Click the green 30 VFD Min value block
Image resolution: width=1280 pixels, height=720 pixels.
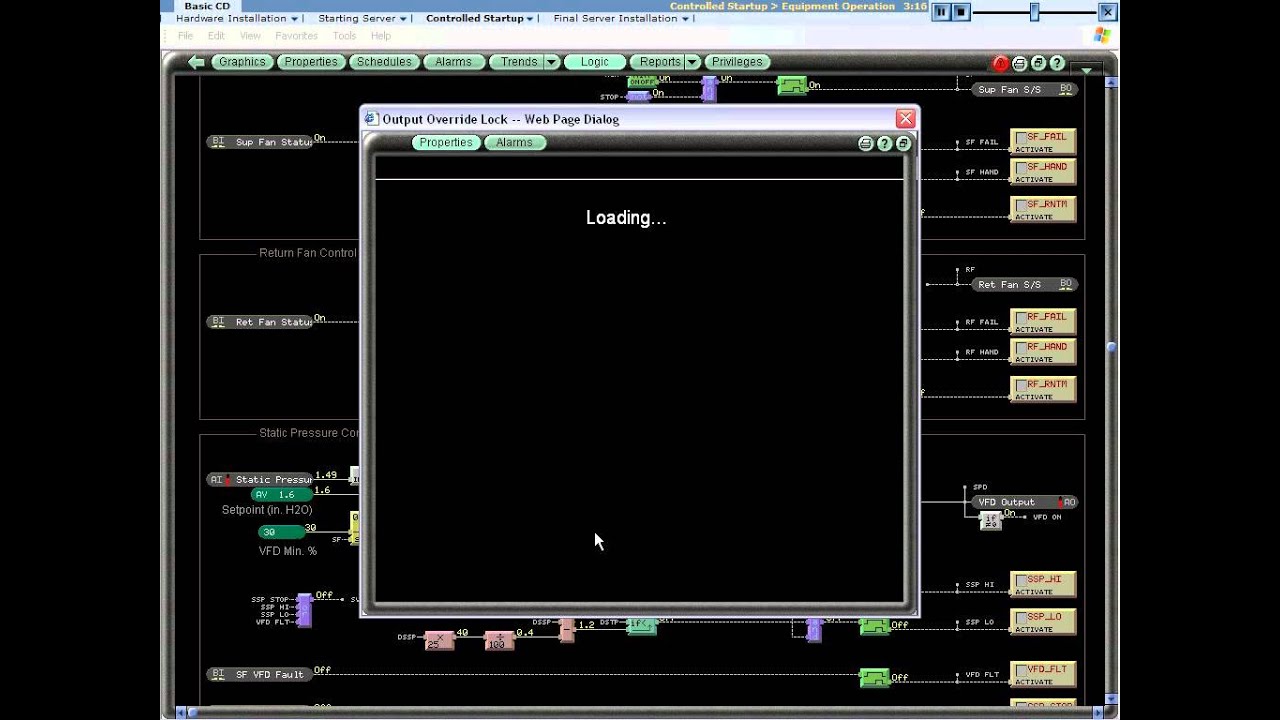pyautogui.click(x=281, y=532)
